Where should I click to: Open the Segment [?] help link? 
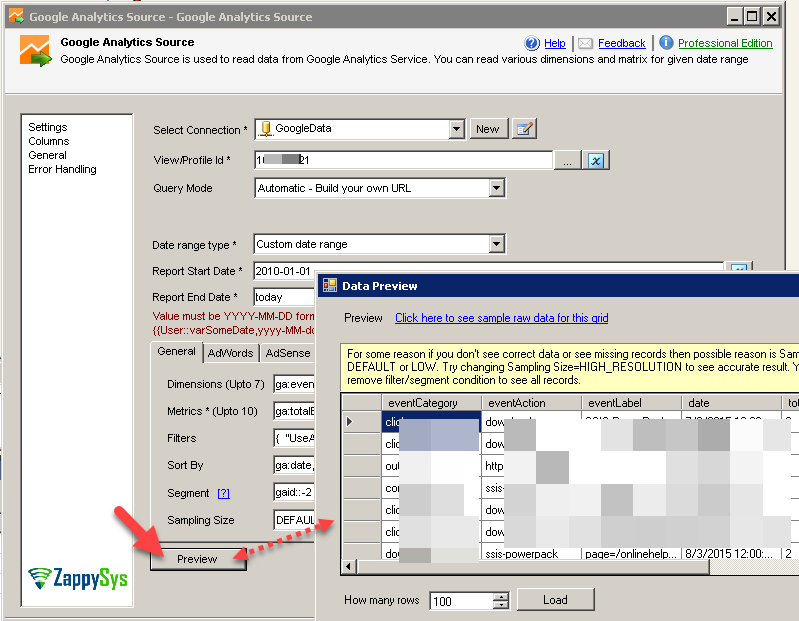[x=223, y=494]
